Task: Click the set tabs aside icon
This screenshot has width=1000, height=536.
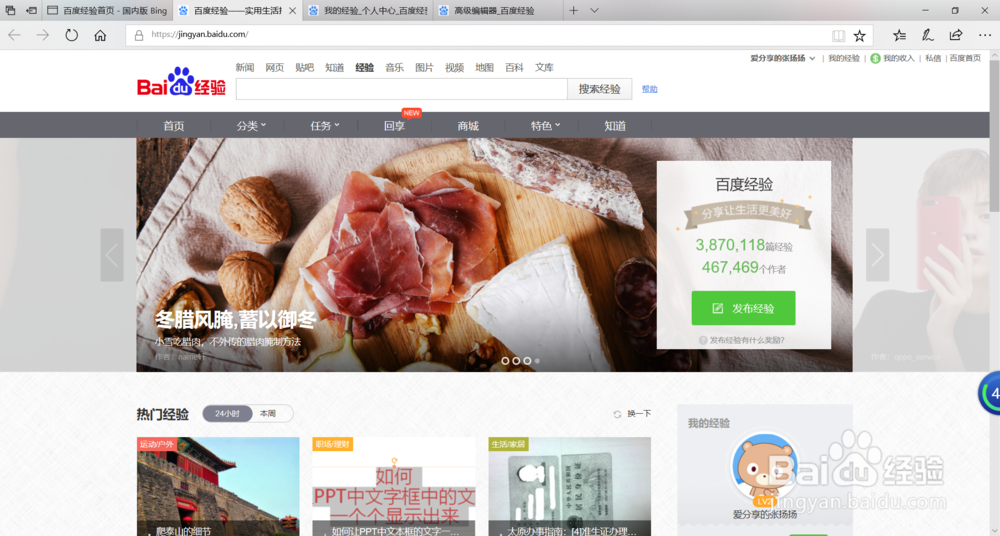Action: pyautogui.click(x=31, y=10)
